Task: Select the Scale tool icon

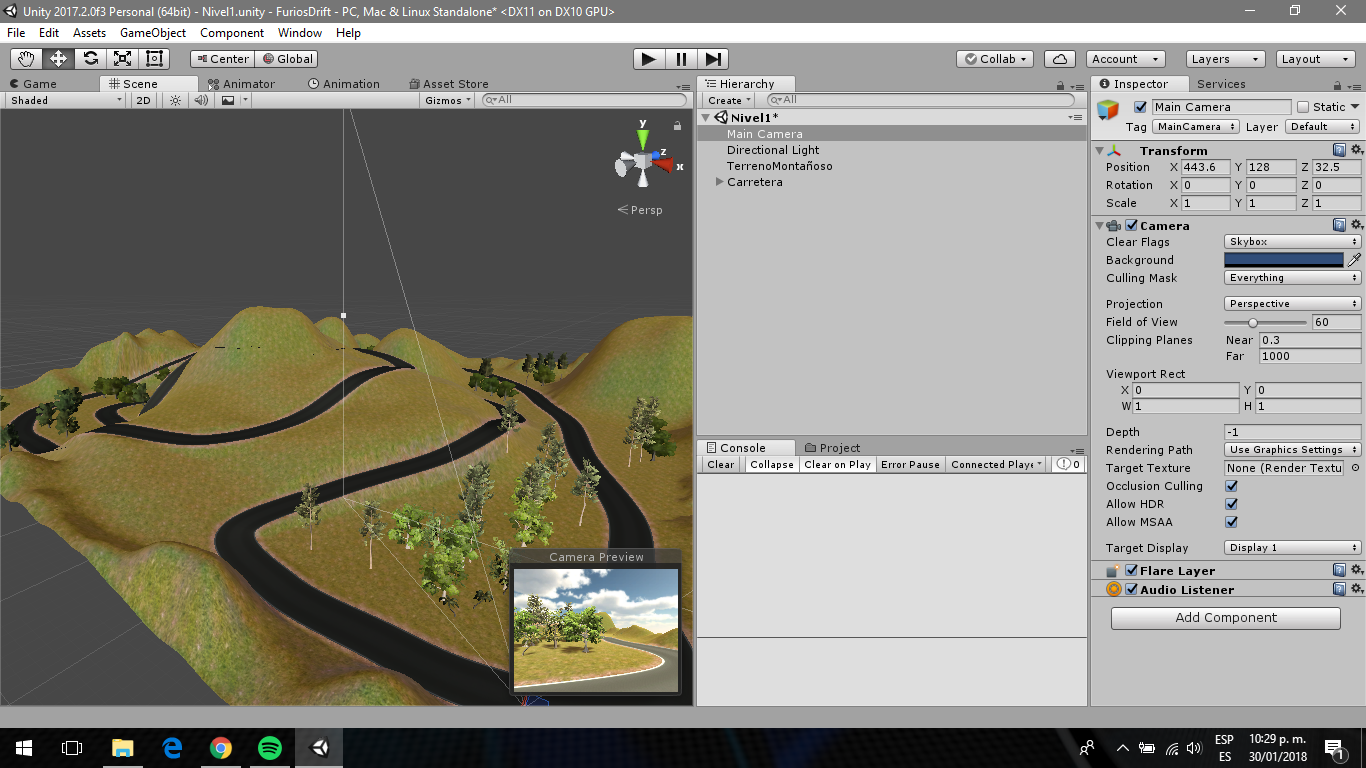Action: pyautogui.click(x=122, y=59)
